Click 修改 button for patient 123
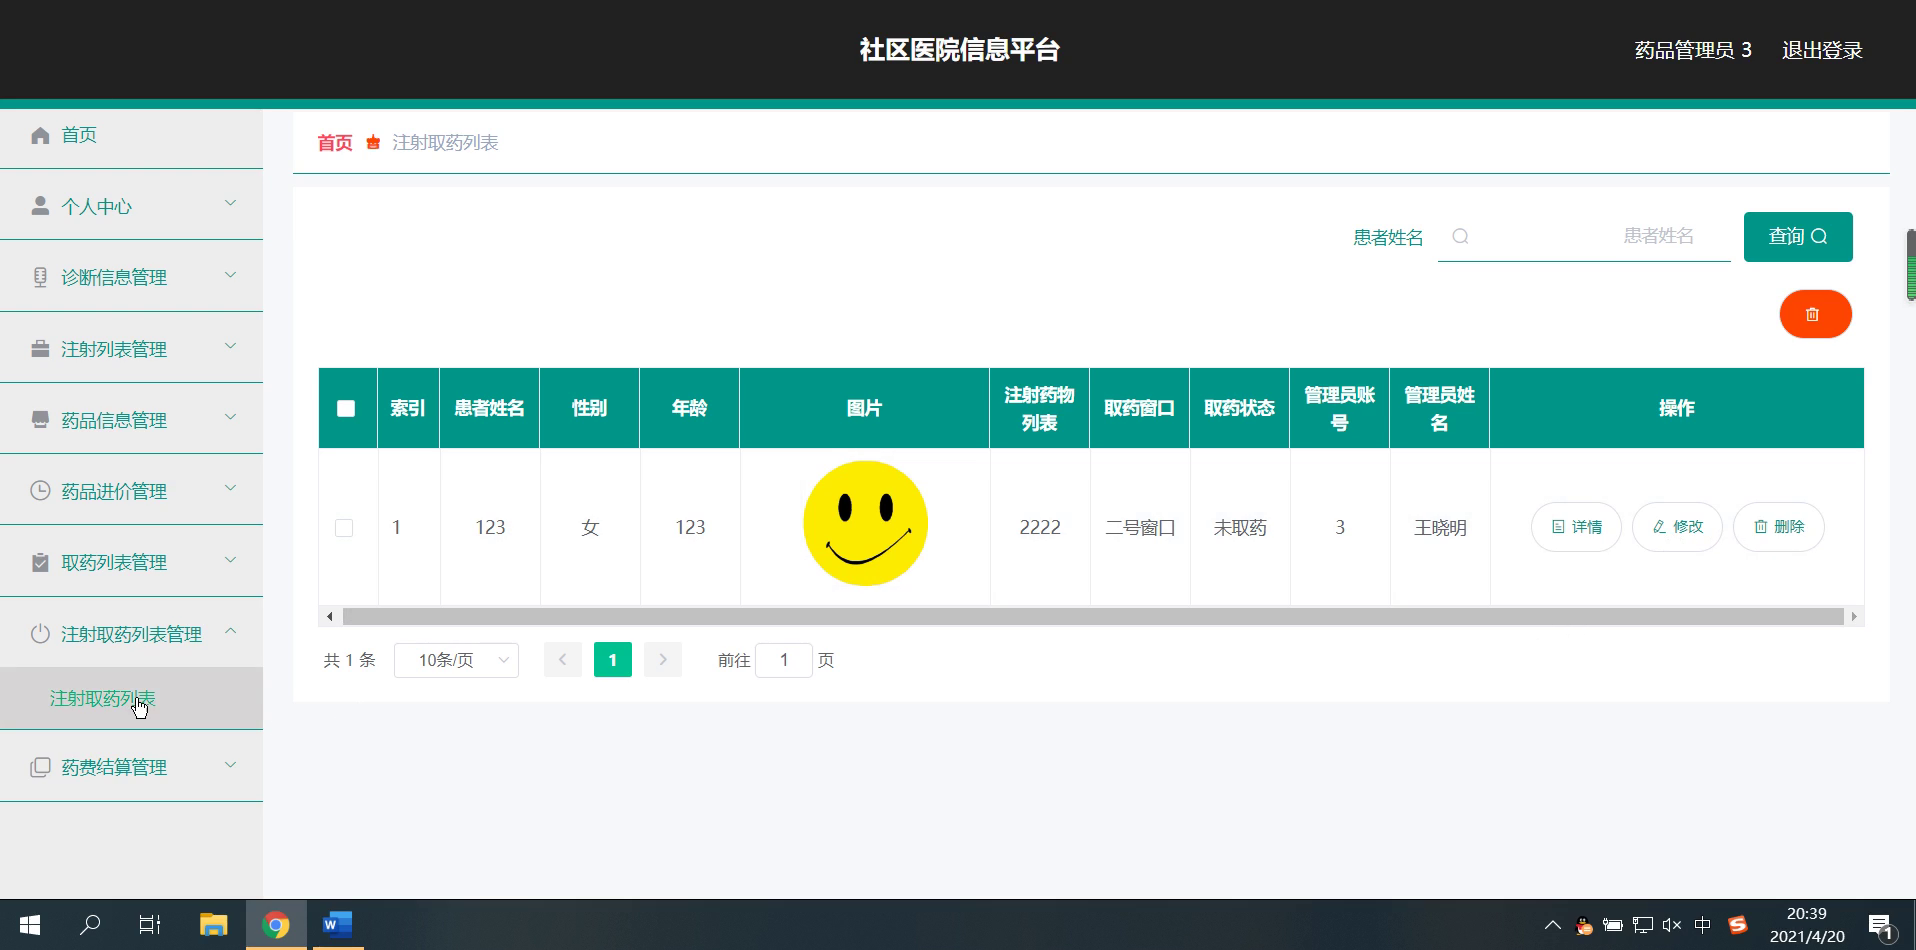This screenshot has height=950, width=1916. [1677, 527]
